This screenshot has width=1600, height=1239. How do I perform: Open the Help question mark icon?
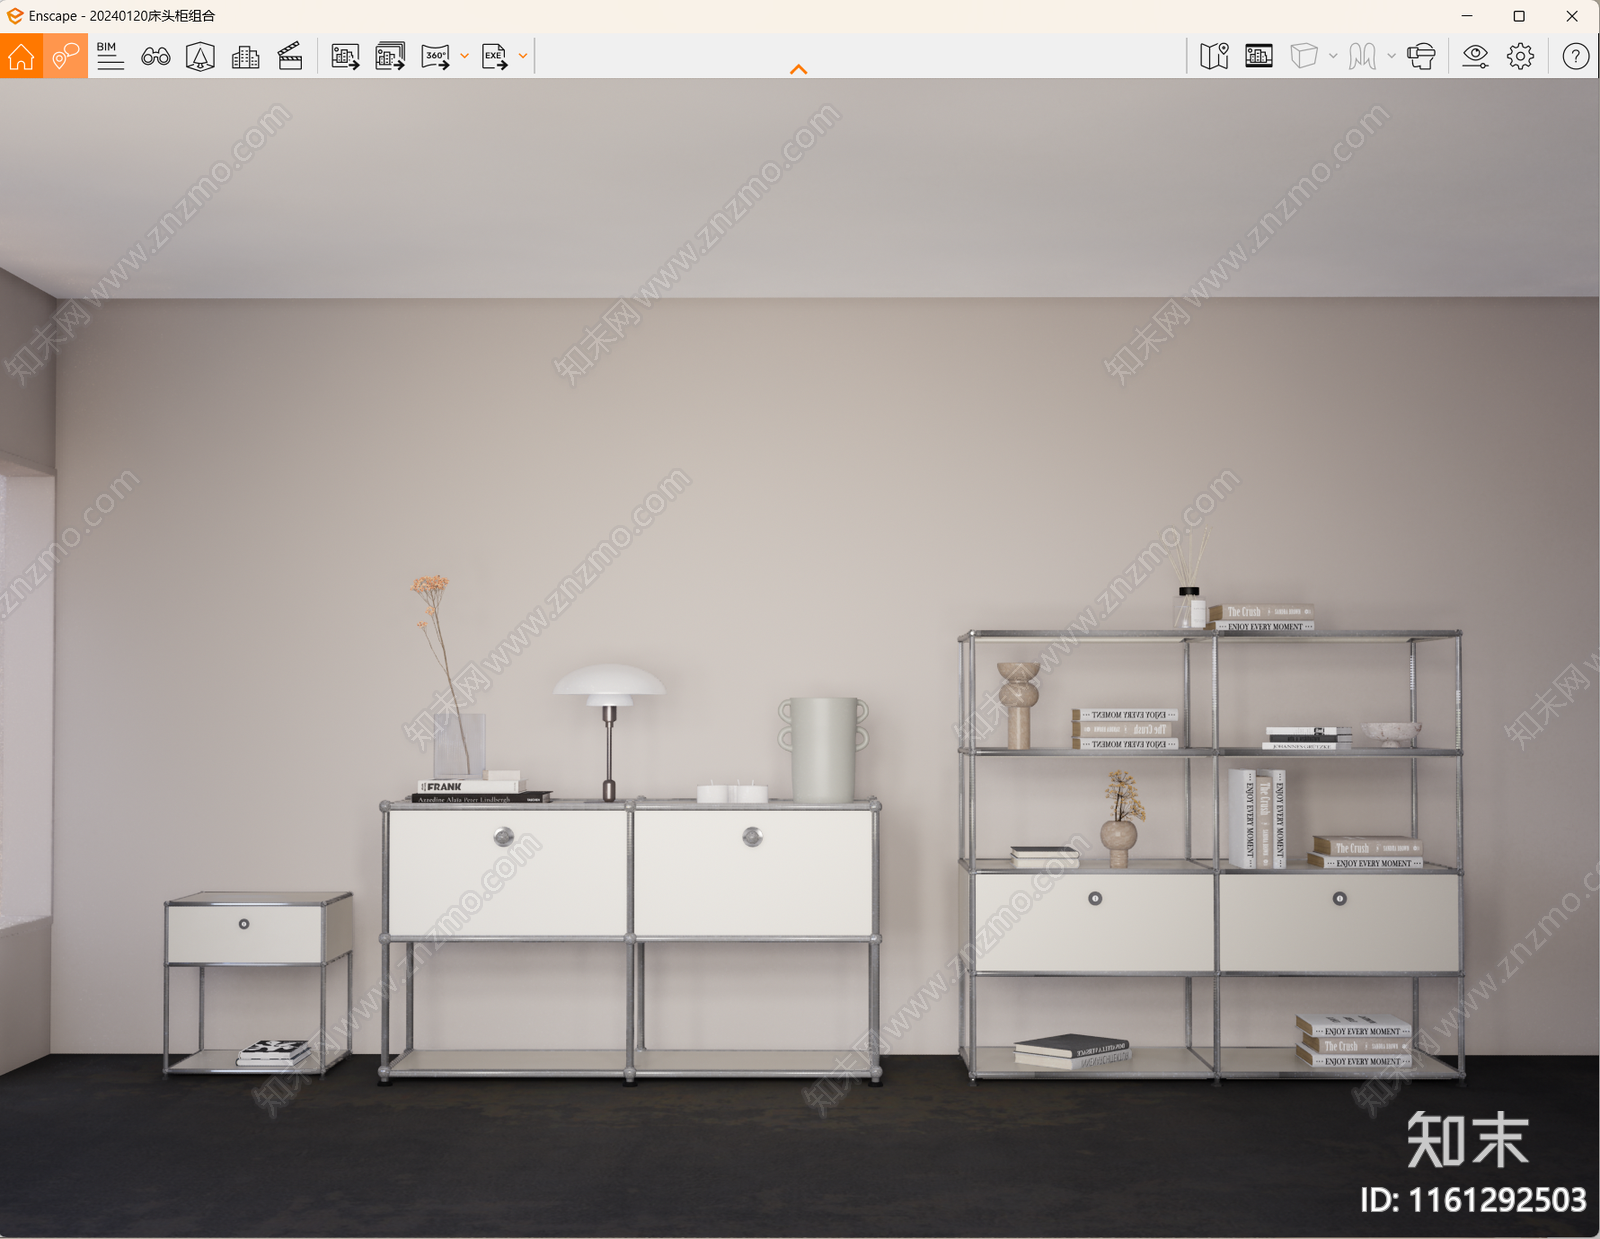(x=1575, y=56)
